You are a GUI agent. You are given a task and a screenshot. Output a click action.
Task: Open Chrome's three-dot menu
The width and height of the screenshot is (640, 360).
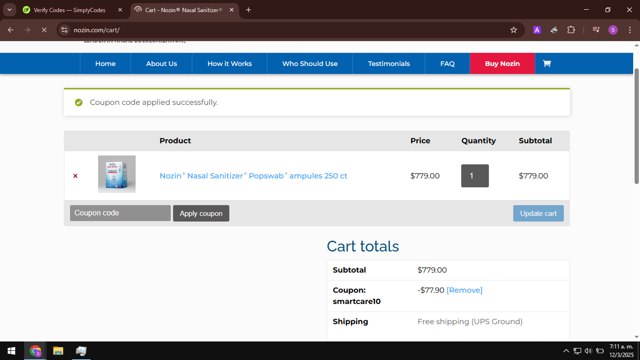(630, 30)
